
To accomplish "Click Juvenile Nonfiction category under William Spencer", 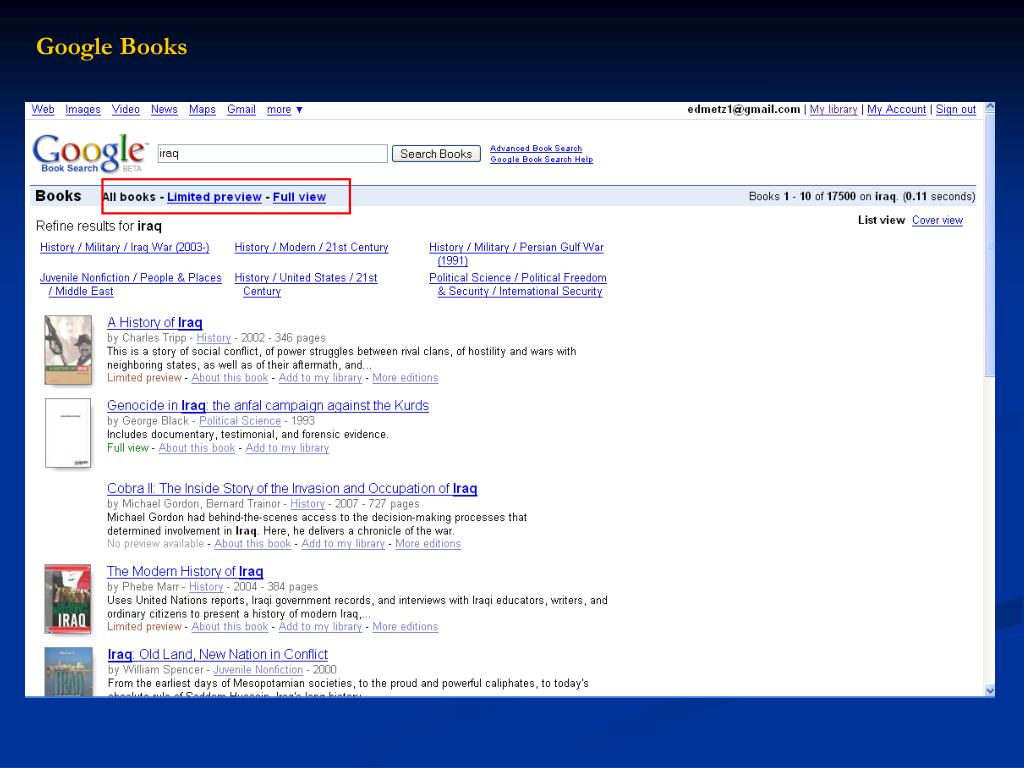I will (258, 670).
